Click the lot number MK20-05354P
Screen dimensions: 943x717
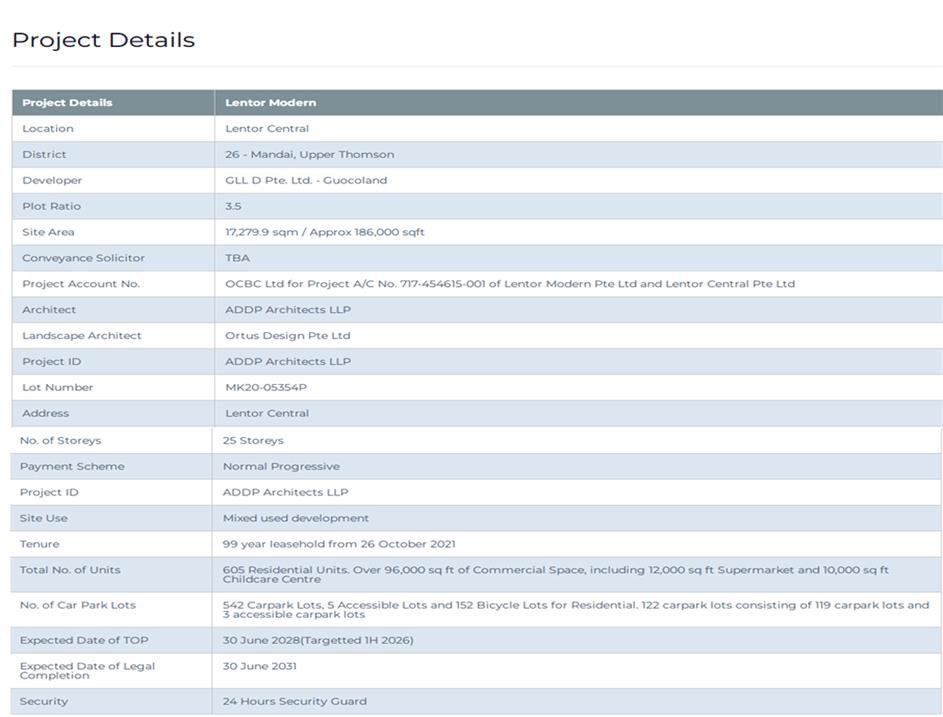[x=266, y=388]
